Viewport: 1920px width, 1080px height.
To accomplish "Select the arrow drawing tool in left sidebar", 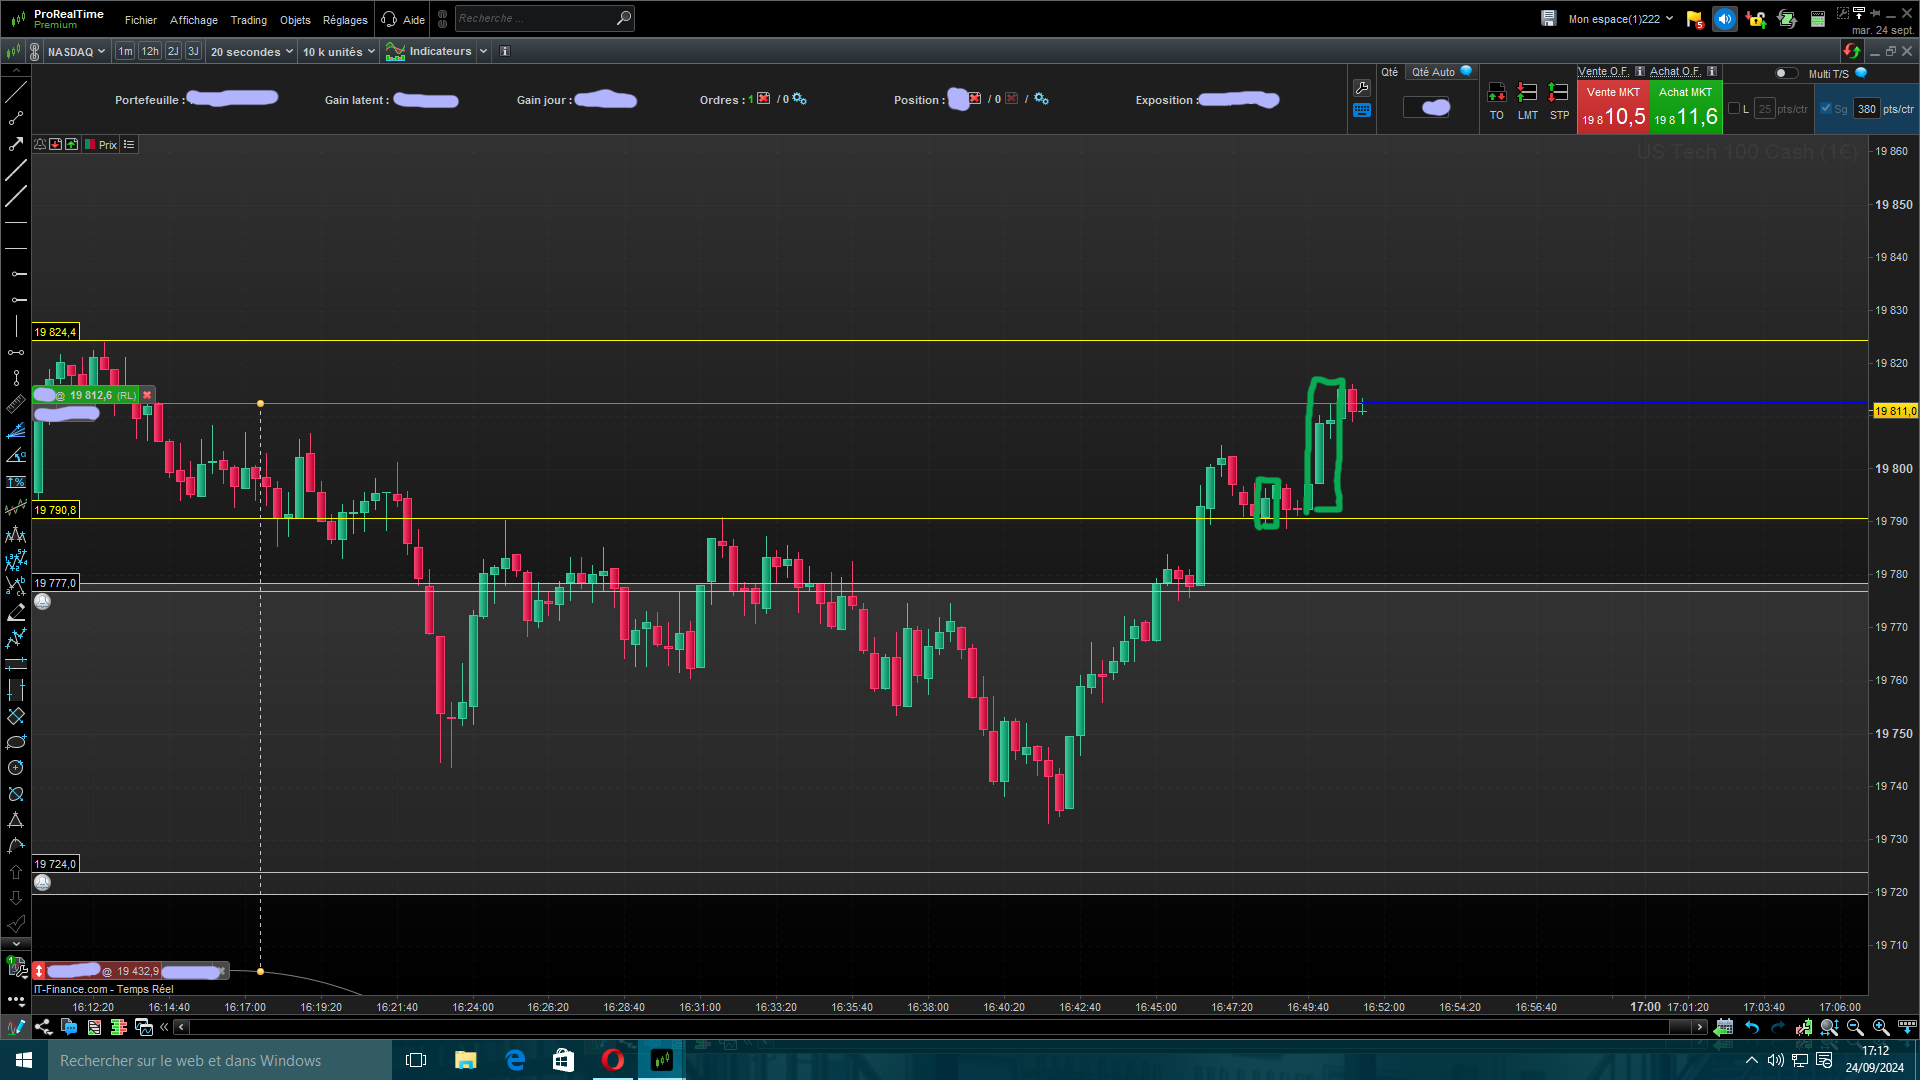I will [16, 144].
